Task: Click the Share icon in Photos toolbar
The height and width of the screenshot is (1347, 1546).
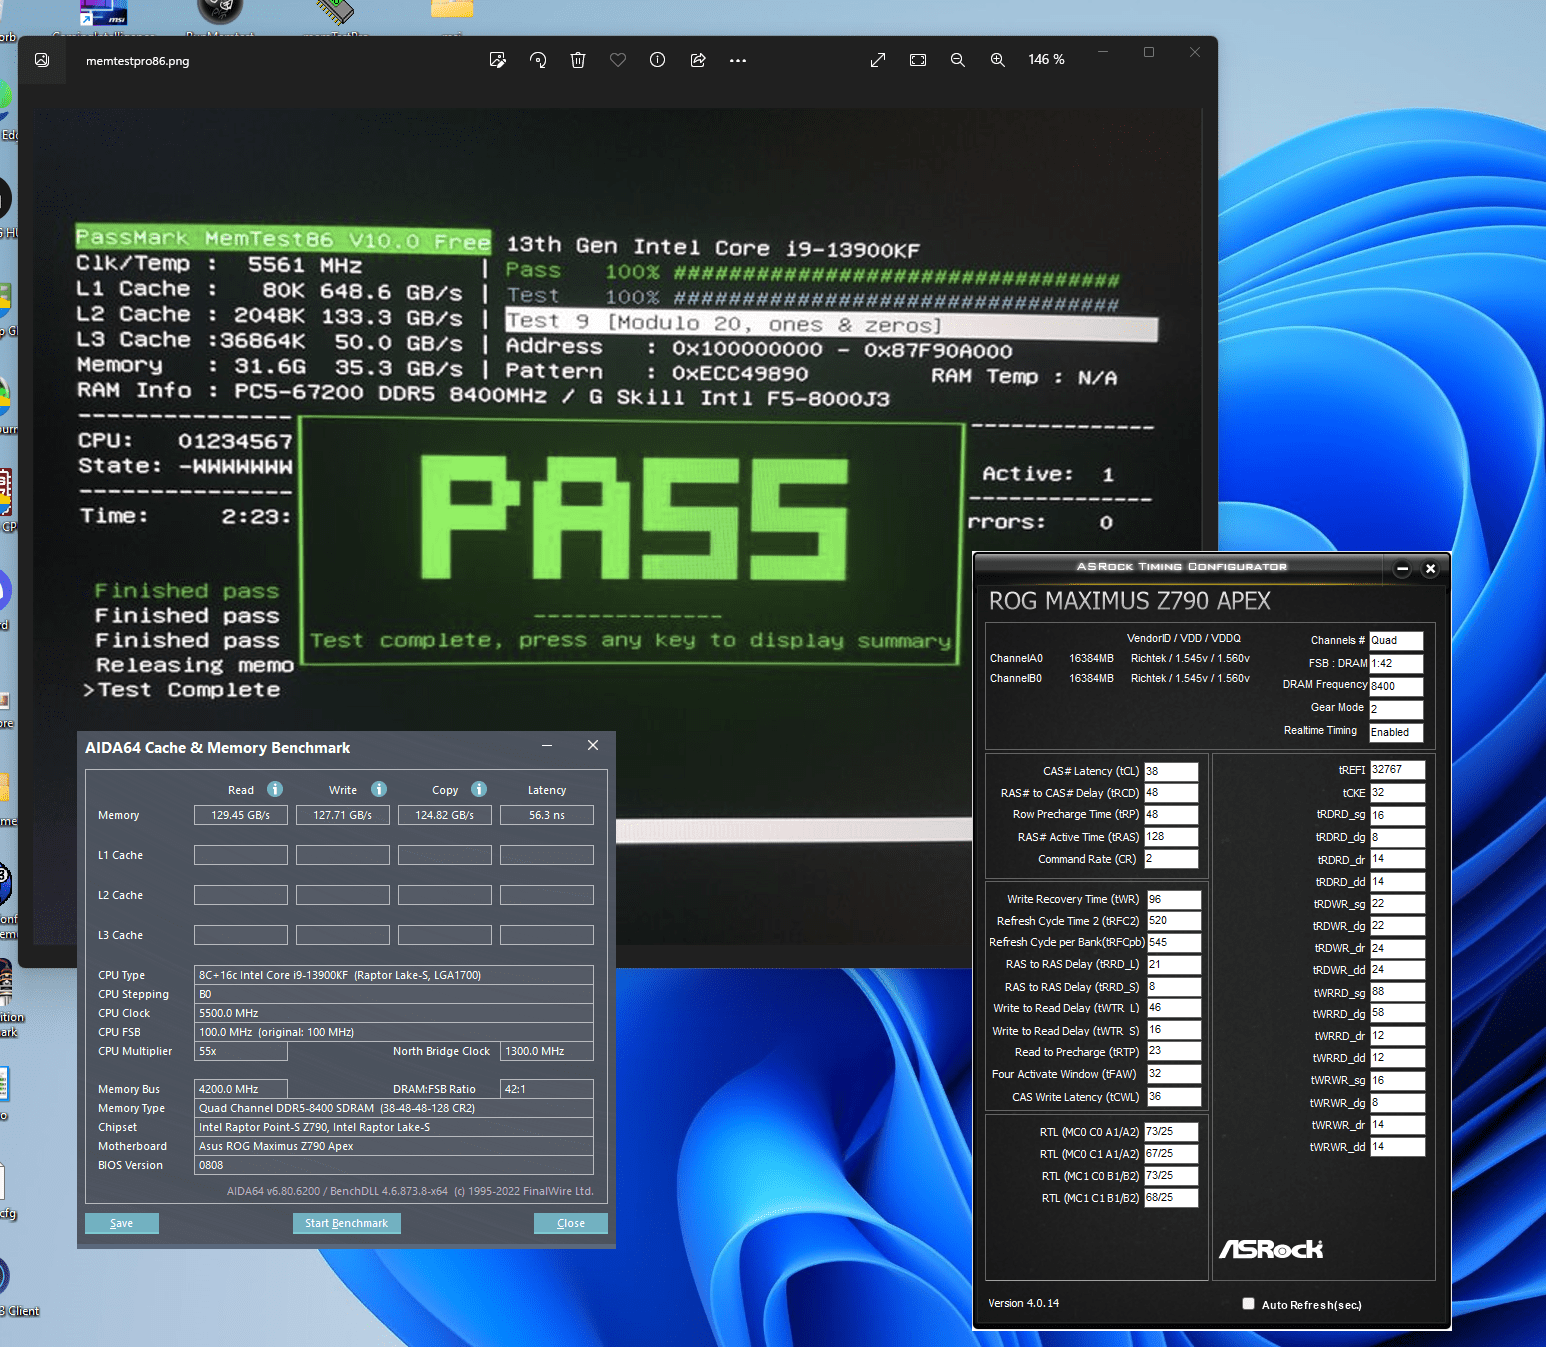Action: tap(698, 60)
